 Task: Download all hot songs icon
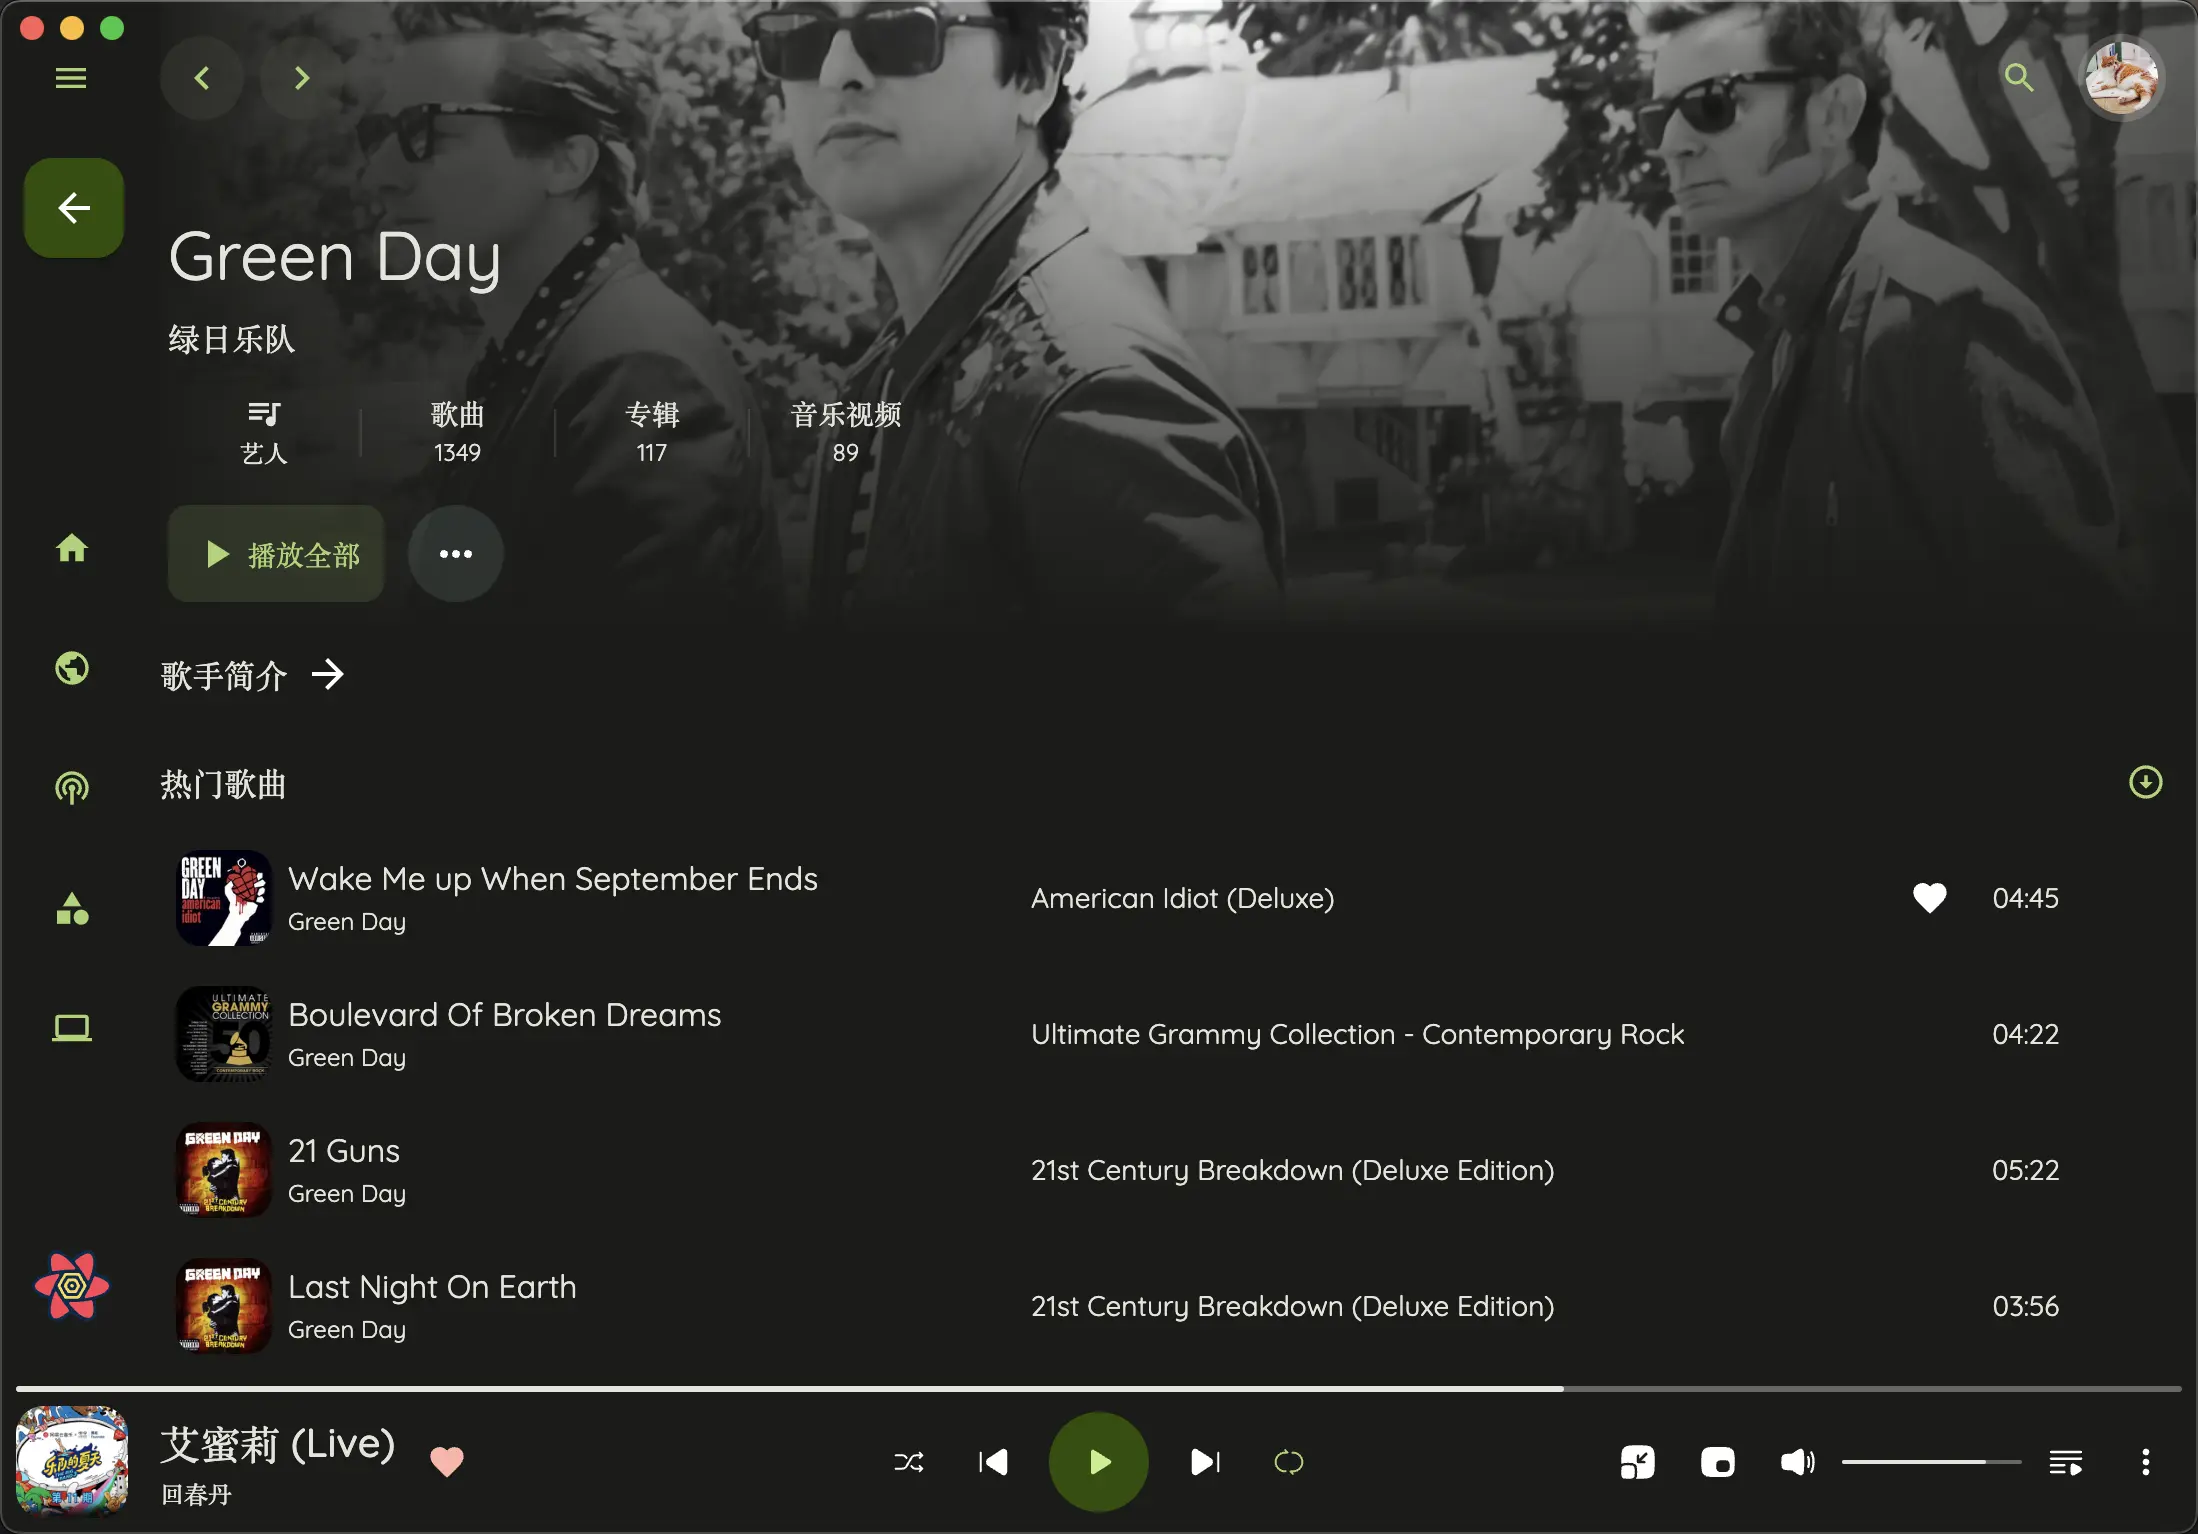click(x=2145, y=782)
